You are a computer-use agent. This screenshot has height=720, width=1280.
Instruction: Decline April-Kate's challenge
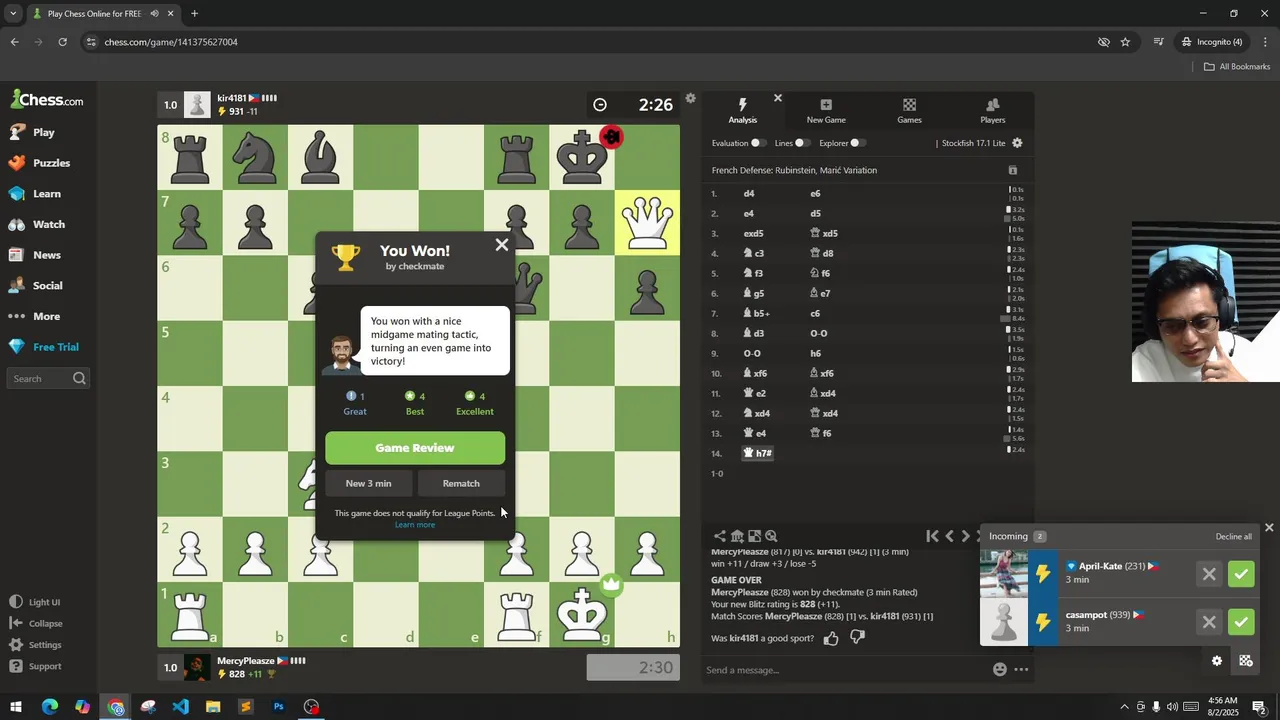(1209, 574)
